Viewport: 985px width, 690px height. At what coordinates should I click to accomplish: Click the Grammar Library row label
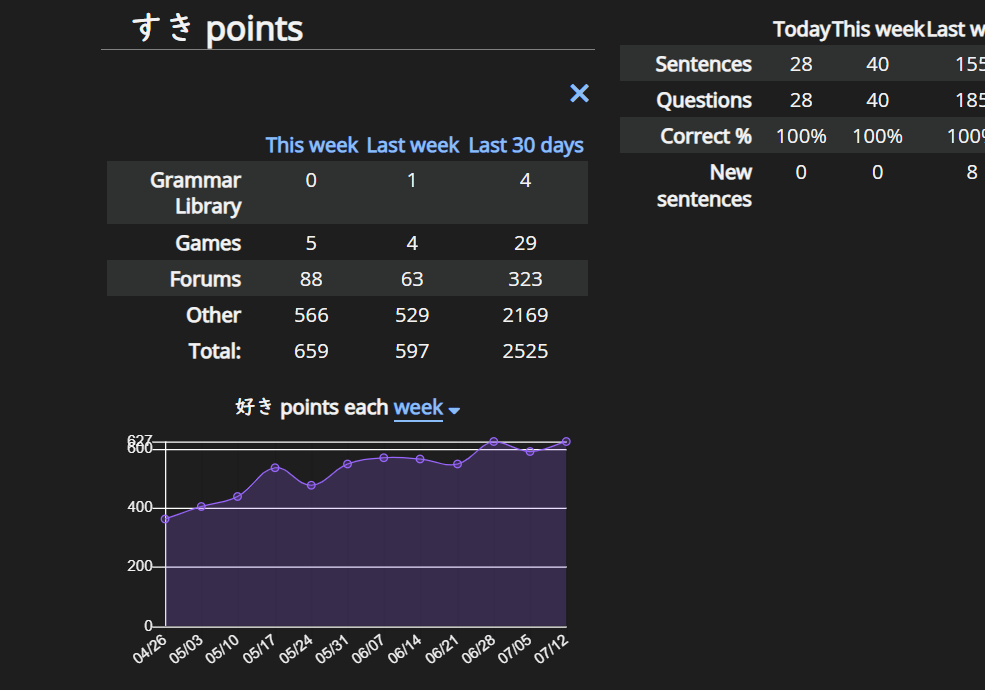[195, 193]
